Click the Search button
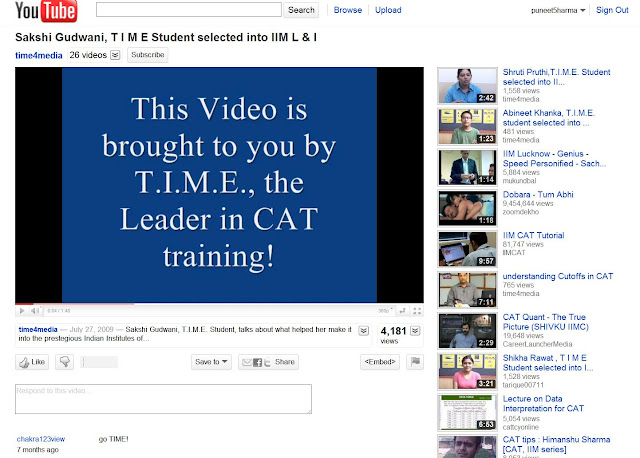Screen dimensions: 640x458 [301, 10]
